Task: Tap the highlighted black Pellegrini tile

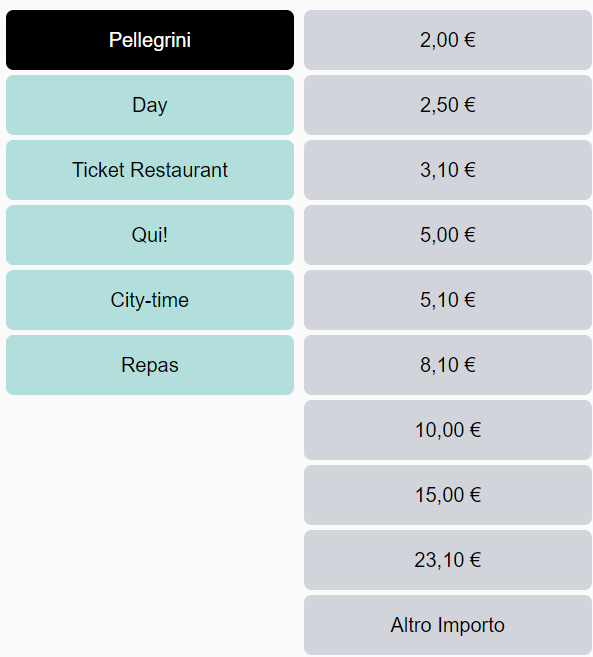Action: [x=150, y=40]
